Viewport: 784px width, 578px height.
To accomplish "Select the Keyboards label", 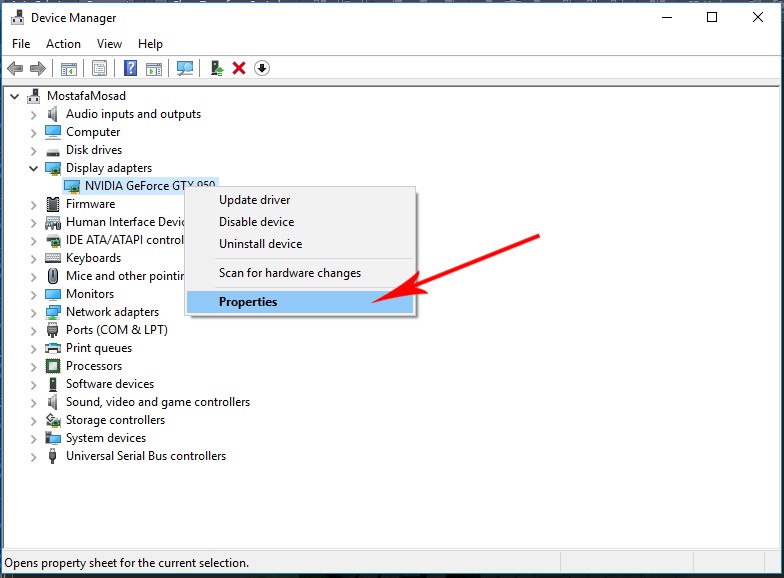I will pyautogui.click(x=93, y=258).
